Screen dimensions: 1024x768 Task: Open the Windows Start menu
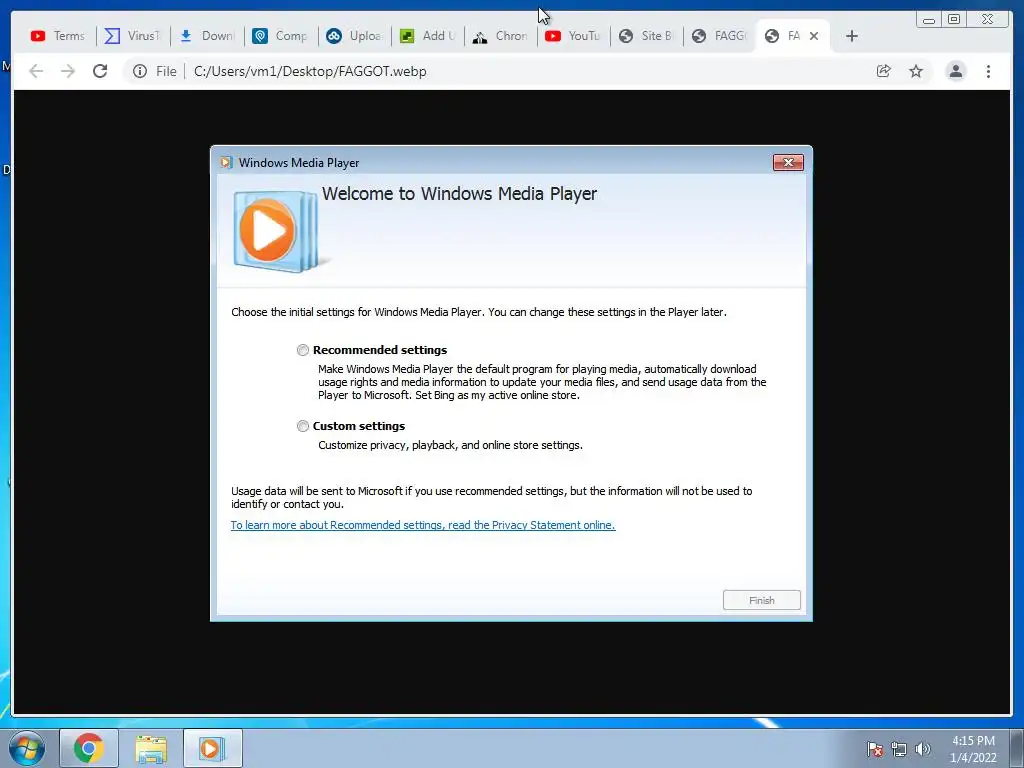point(27,748)
